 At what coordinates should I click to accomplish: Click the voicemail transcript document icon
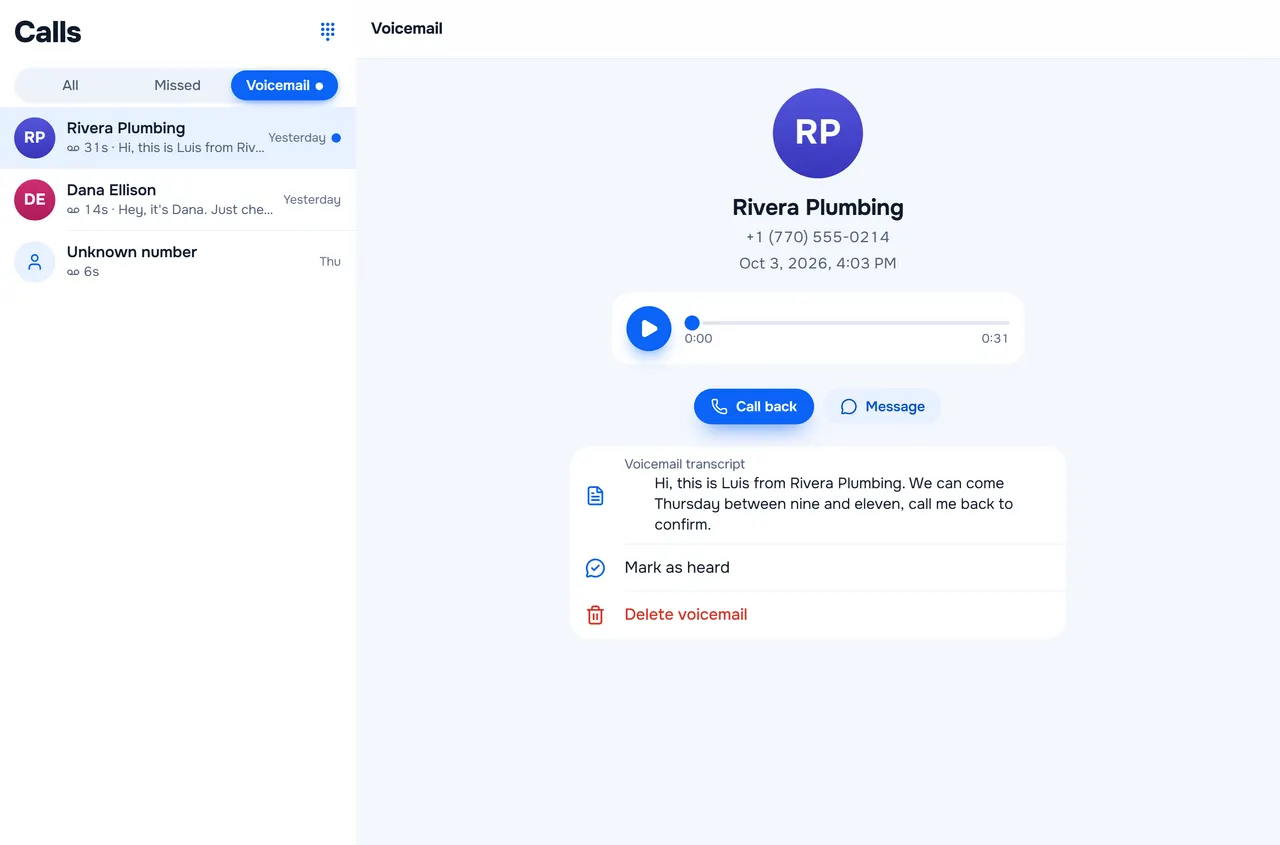coord(595,495)
